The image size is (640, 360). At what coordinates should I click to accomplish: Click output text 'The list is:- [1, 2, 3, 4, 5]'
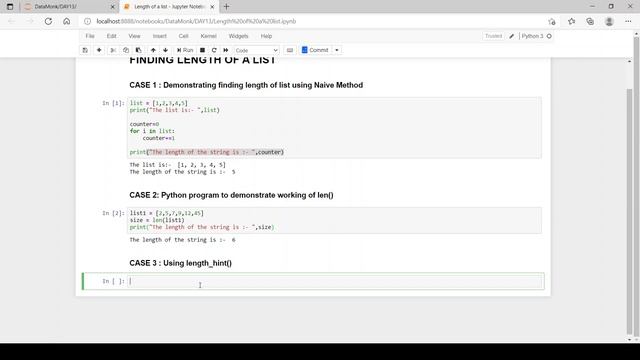point(178,165)
